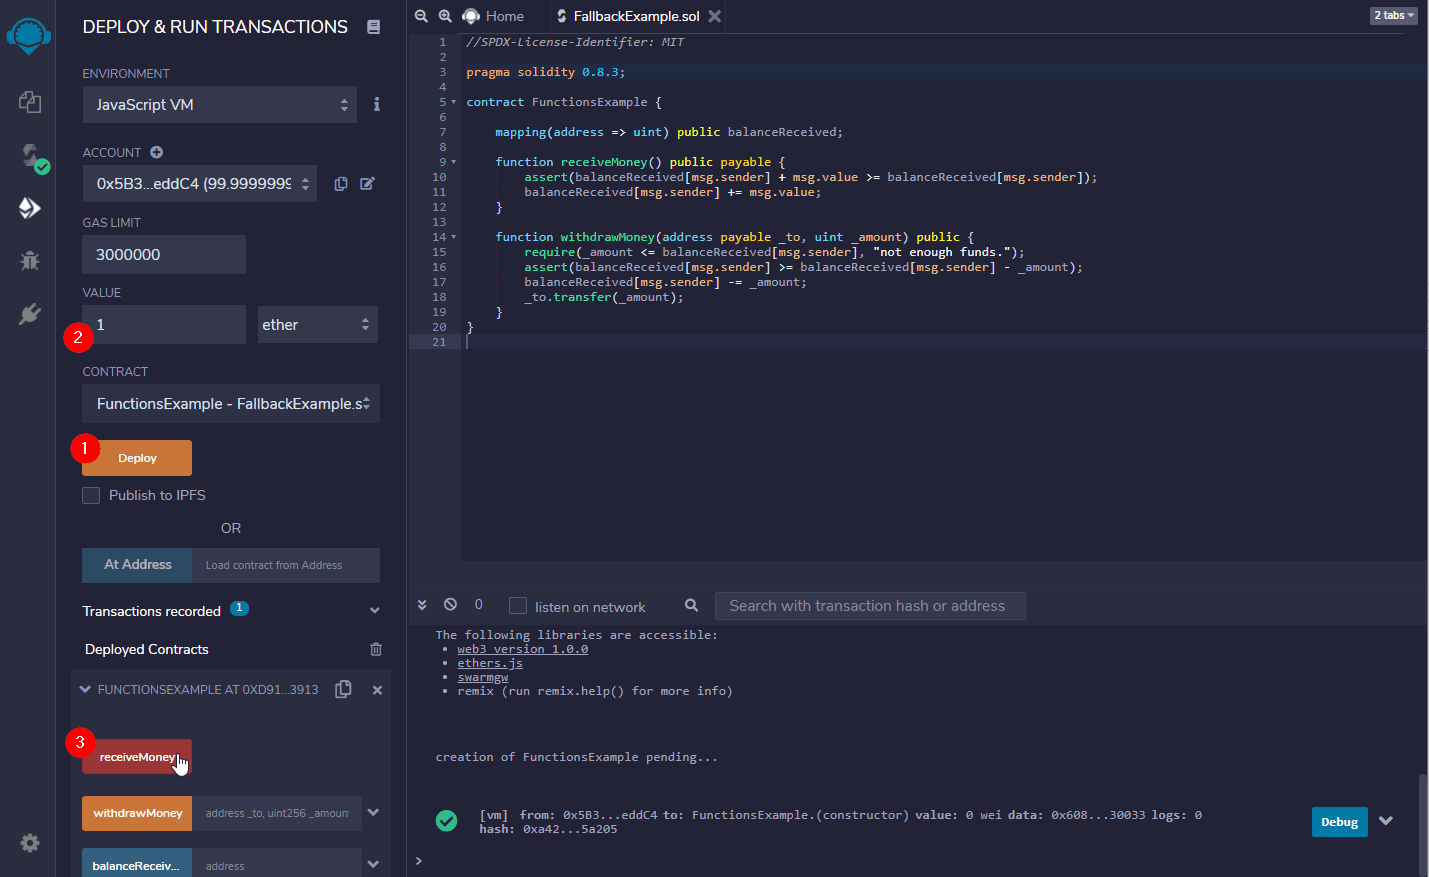
Task: Click Transactions recorded count badge
Action: tap(239, 608)
